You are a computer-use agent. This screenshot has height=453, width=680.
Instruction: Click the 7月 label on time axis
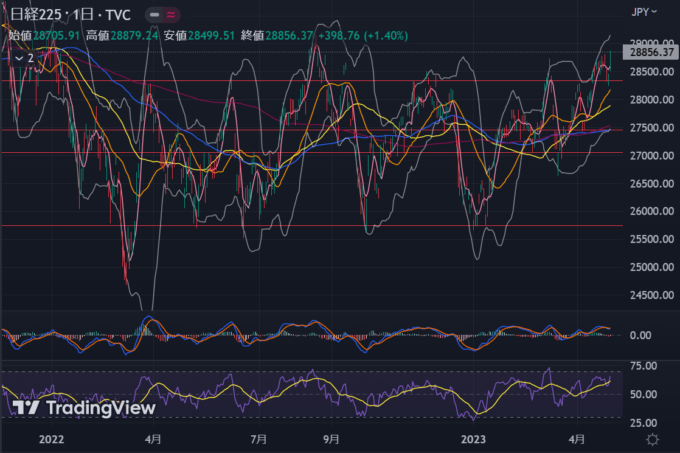click(259, 439)
